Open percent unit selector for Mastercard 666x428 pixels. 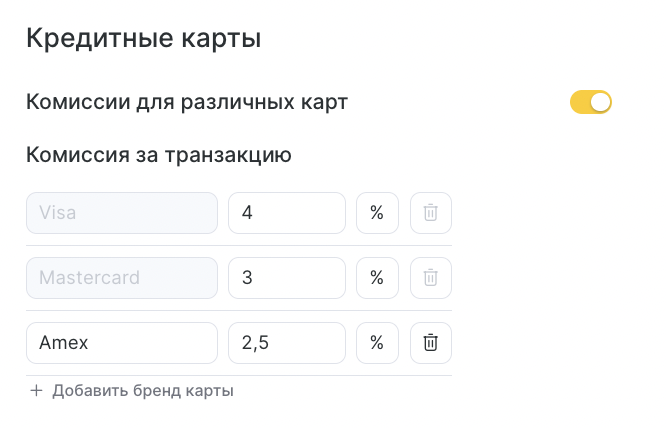click(377, 278)
